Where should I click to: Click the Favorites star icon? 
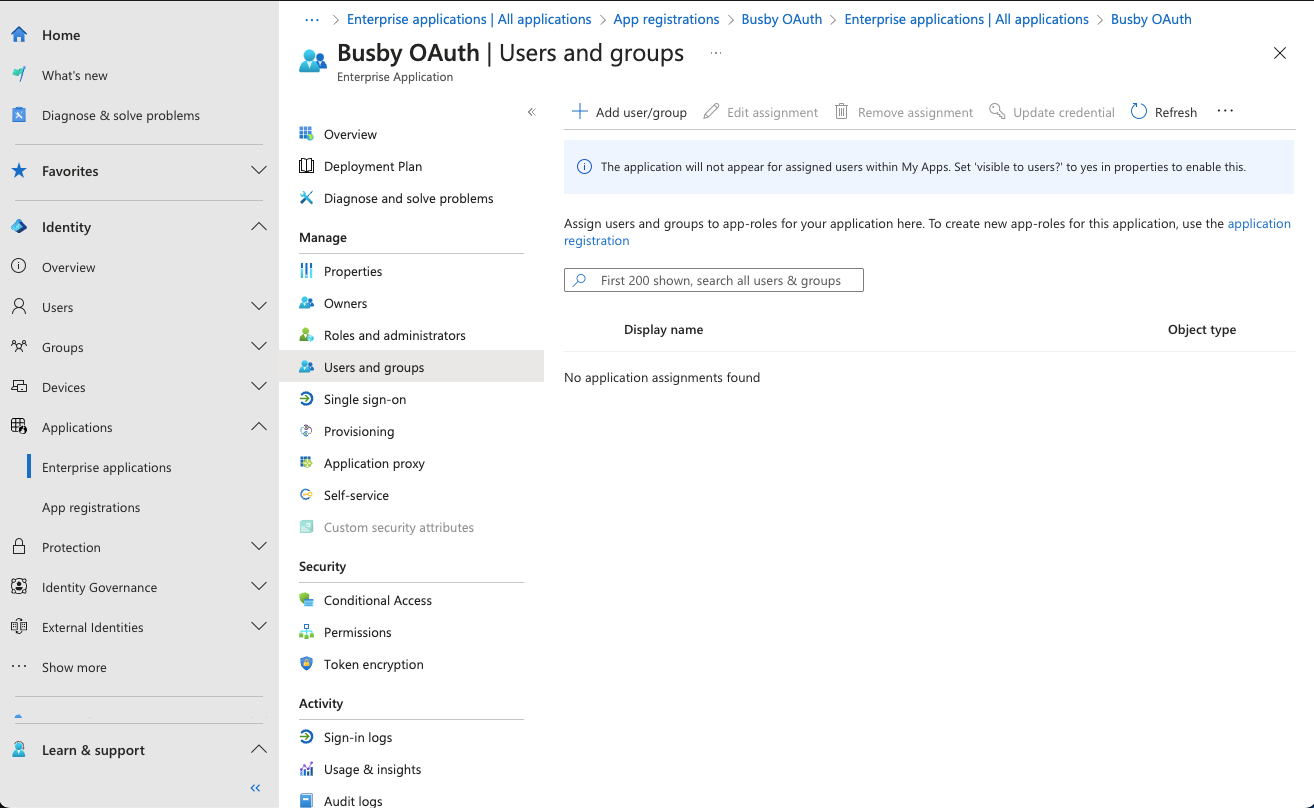[x=19, y=171]
